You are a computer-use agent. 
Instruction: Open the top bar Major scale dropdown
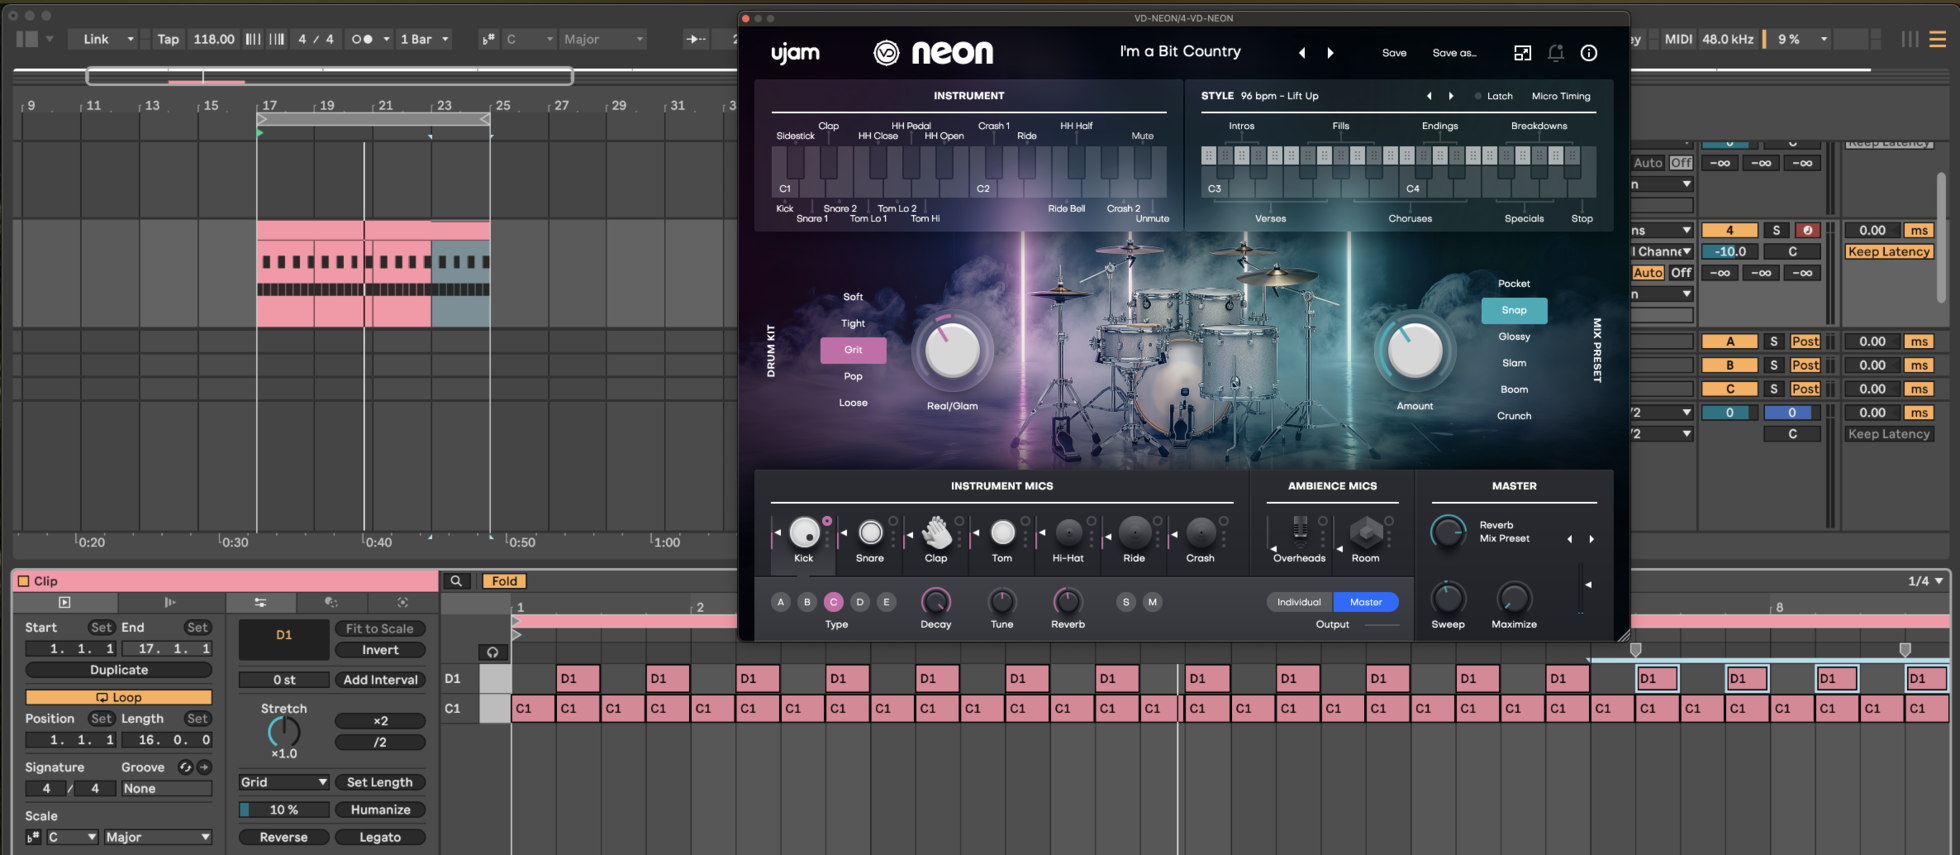603,39
